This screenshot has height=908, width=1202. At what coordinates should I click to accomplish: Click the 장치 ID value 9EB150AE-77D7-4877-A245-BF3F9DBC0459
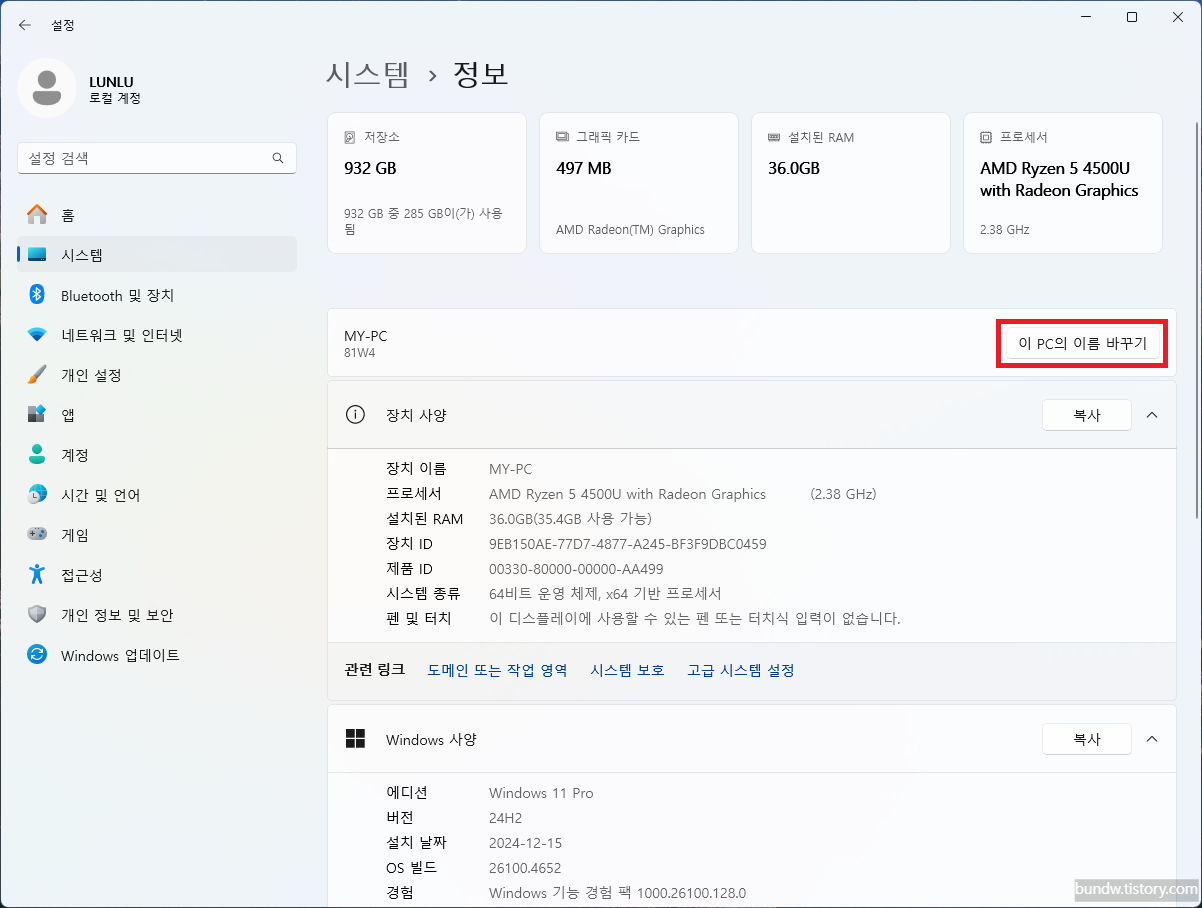tap(628, 544)
